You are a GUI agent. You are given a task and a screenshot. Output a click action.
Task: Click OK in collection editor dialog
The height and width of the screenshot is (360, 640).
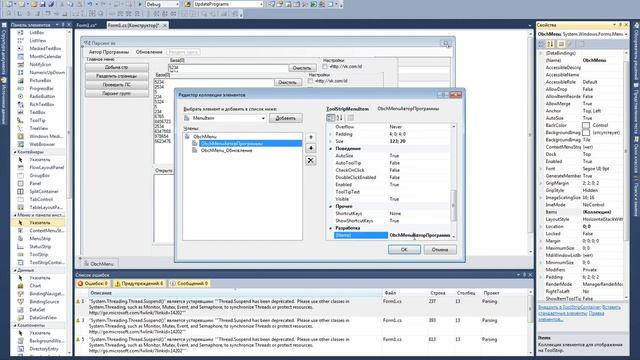point(404,249)
